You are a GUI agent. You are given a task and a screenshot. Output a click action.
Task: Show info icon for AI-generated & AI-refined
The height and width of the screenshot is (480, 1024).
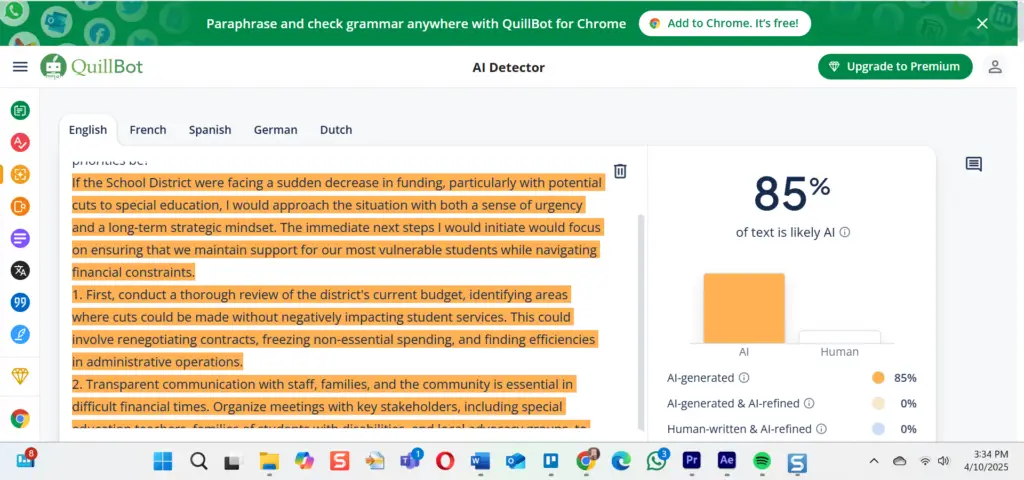pos(809,404)
